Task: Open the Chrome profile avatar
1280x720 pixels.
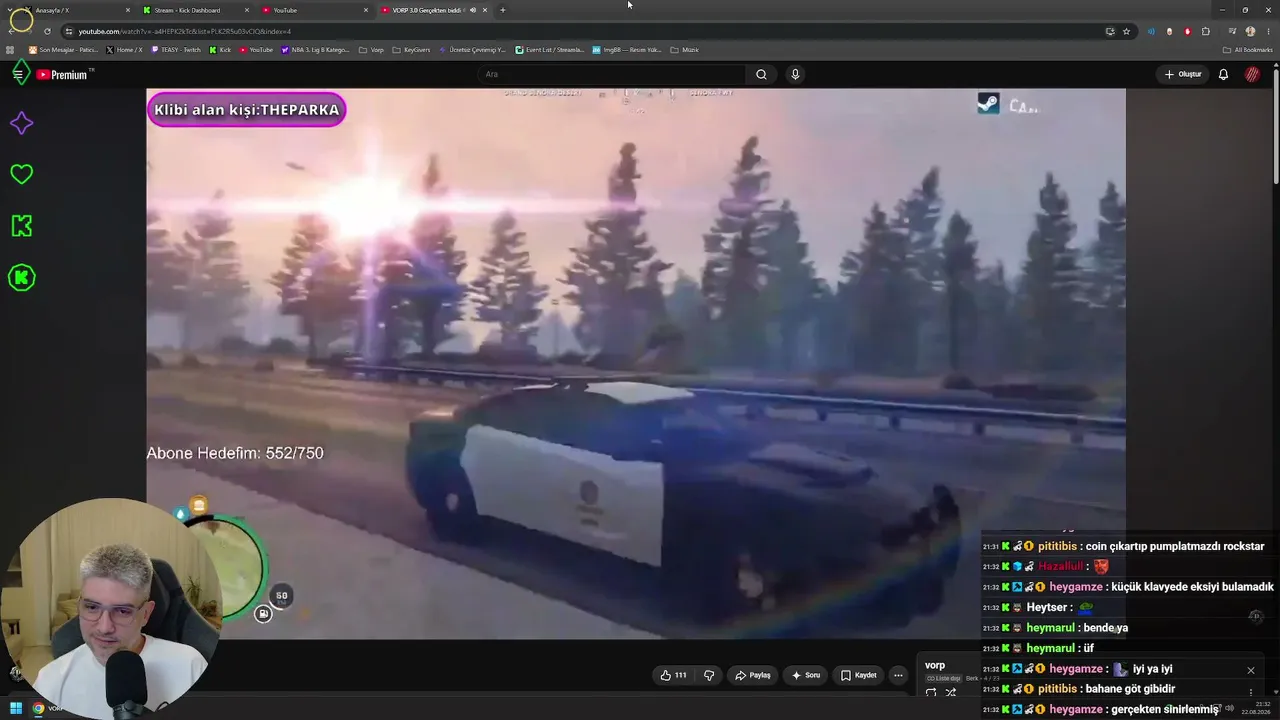Action: tap(1250, 31)
